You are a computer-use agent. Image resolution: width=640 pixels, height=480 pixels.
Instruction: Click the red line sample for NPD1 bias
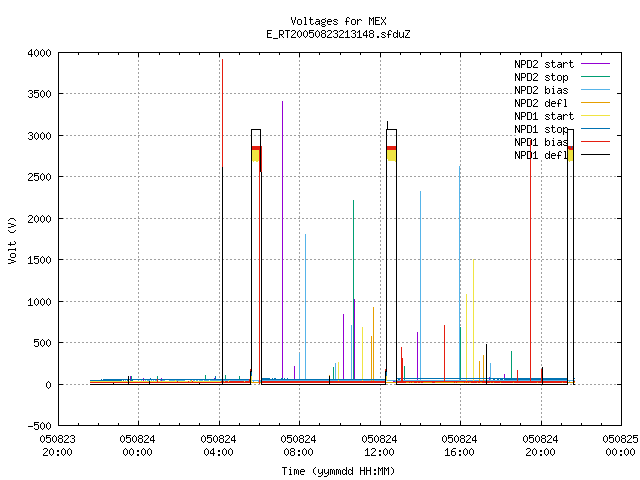[x=595, y=142]
